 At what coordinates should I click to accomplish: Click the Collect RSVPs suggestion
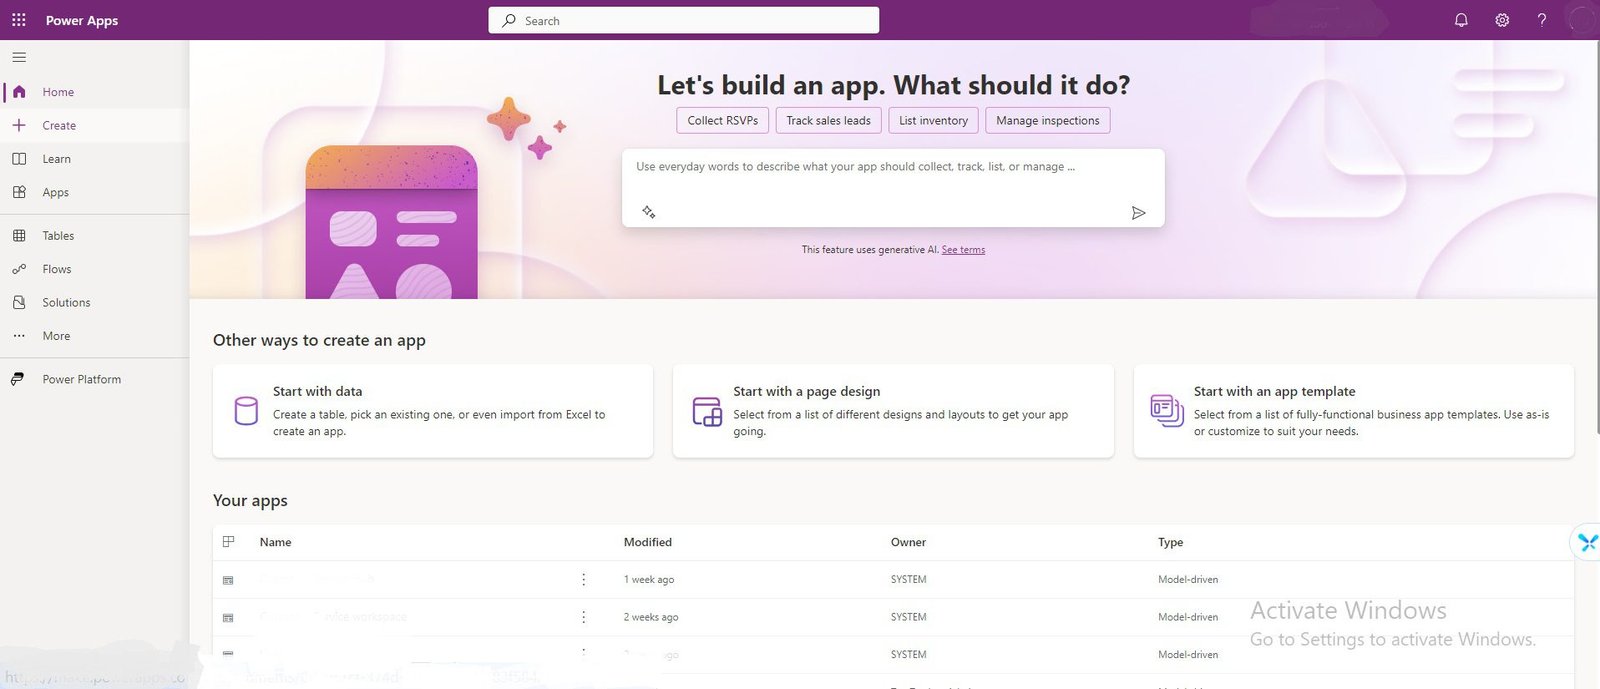coord(723,120)
